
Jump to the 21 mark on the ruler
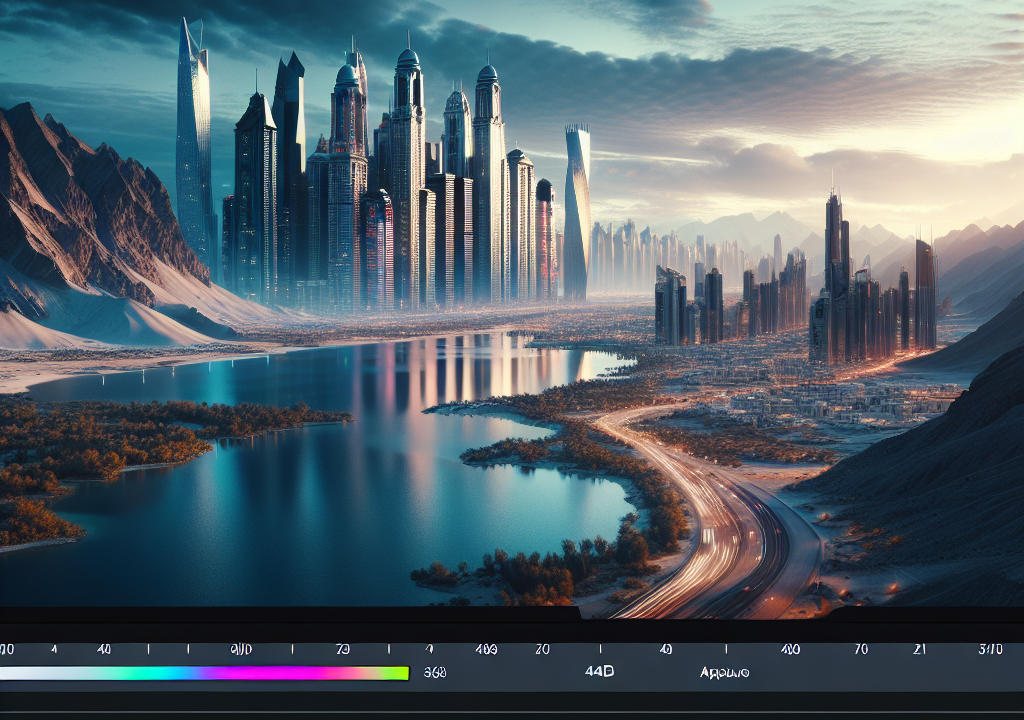point(920,649)
